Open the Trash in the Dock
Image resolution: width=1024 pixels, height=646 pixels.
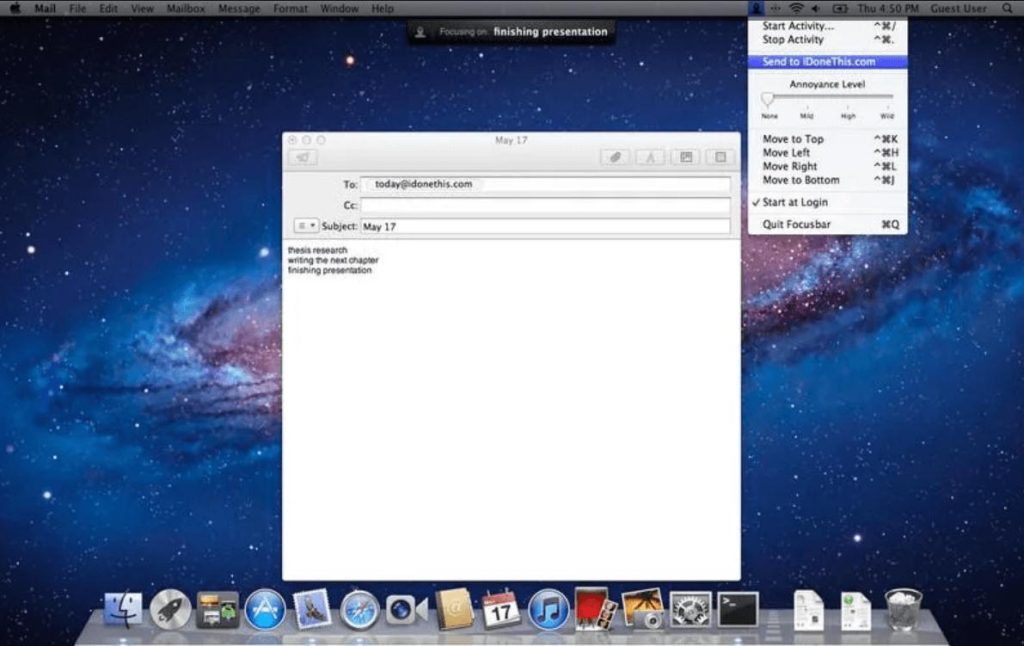coord(903,609)
